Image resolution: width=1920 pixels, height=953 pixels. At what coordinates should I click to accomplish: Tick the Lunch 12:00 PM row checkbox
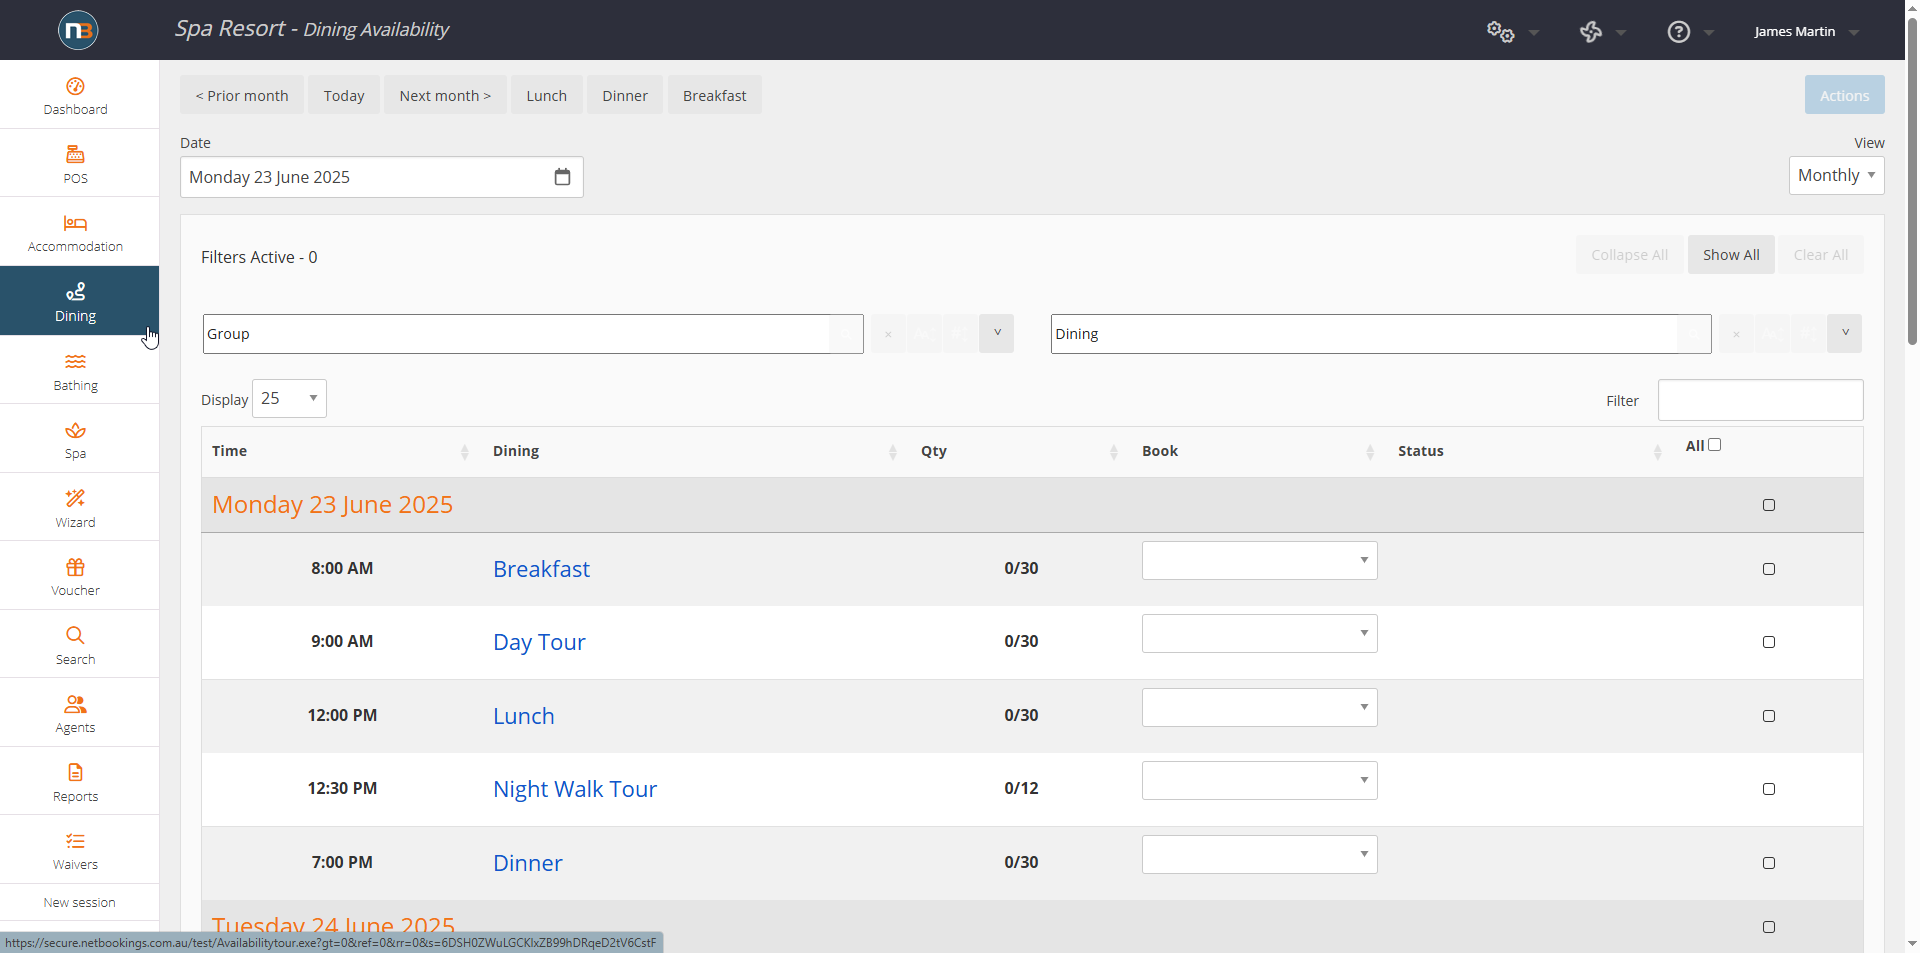pyautogui.click(x=1768, y=716)
